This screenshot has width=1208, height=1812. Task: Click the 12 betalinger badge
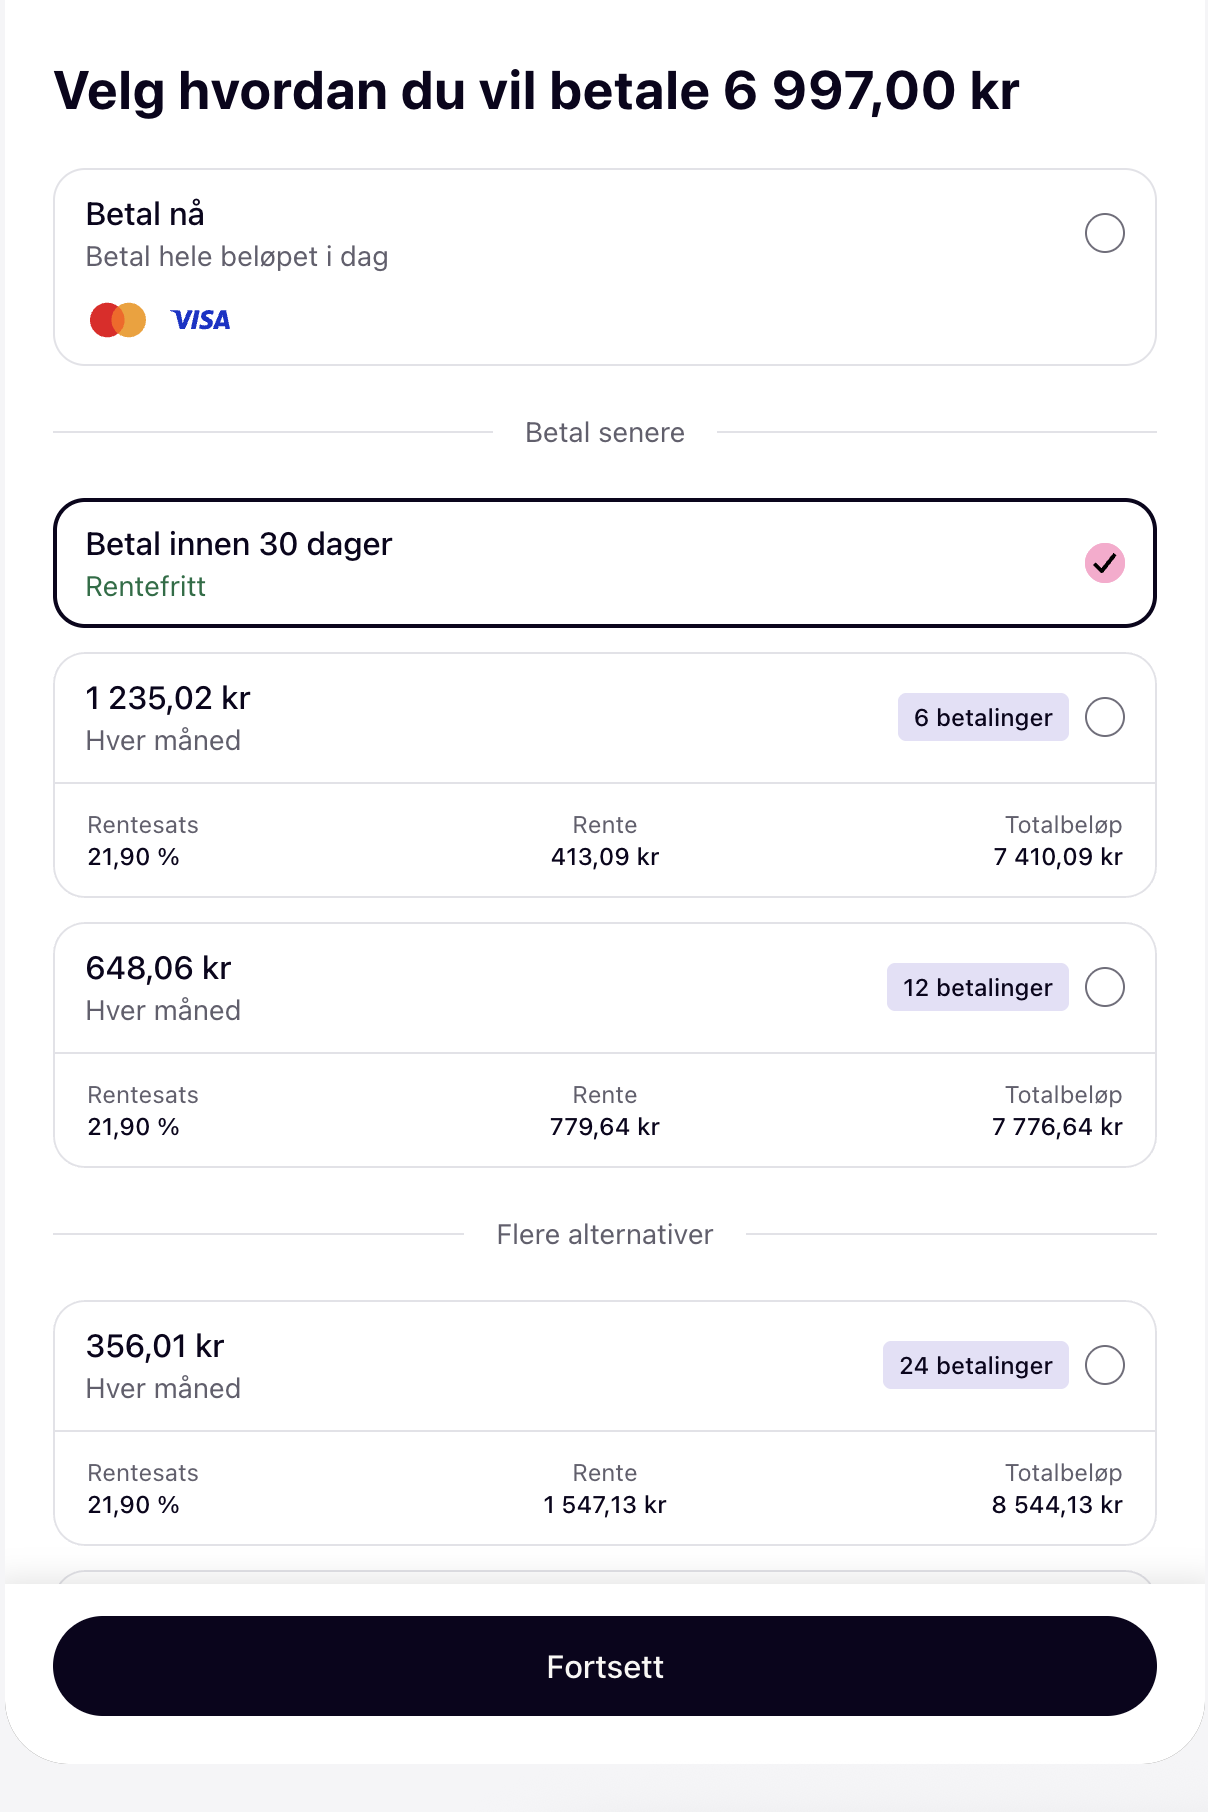coord(977,987)
